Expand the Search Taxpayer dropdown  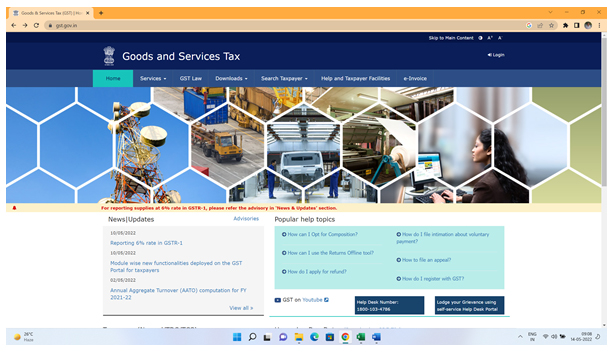coord(284,79)
